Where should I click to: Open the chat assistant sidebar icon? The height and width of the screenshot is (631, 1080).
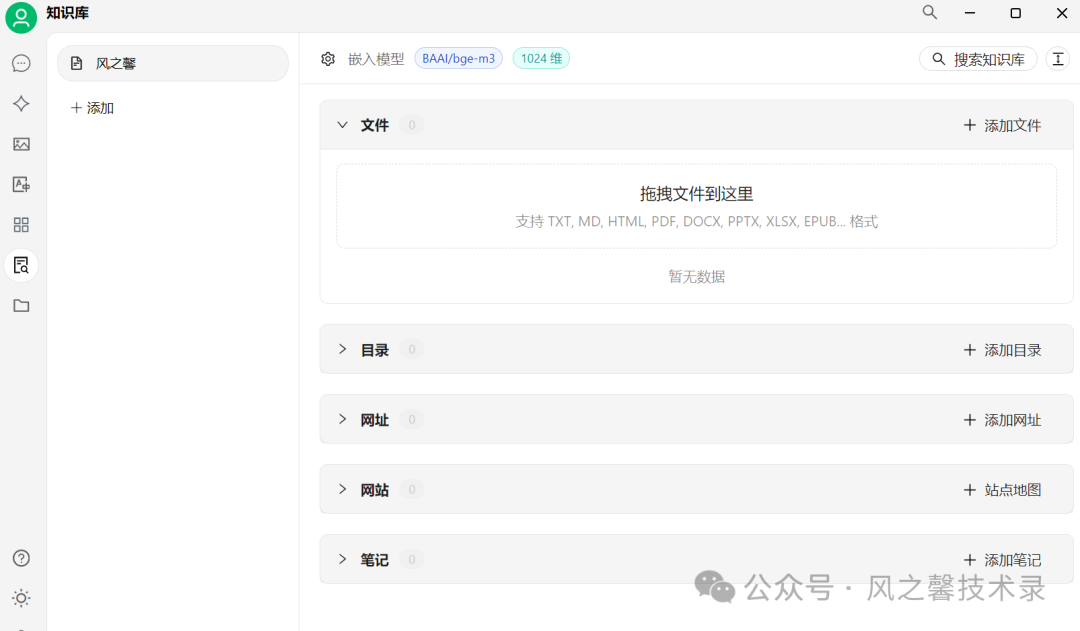[x=21, y=63]
